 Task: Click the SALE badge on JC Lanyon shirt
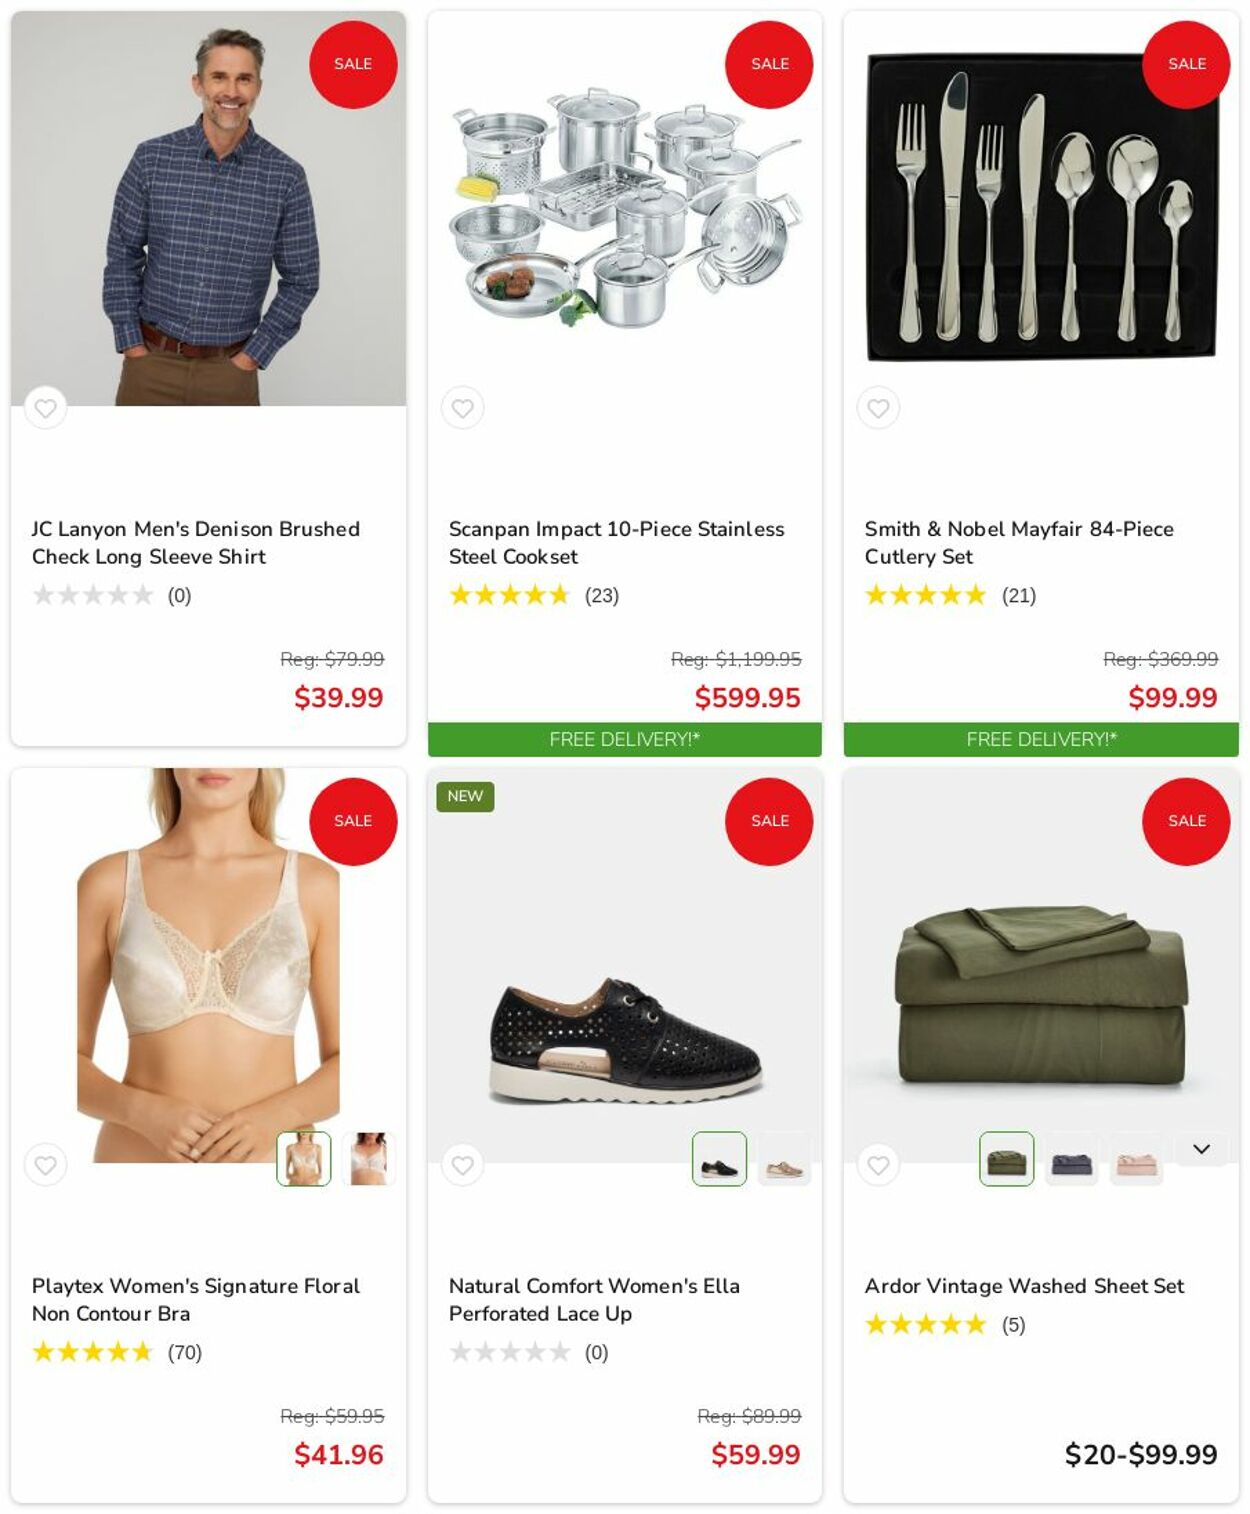pos(353,64)
